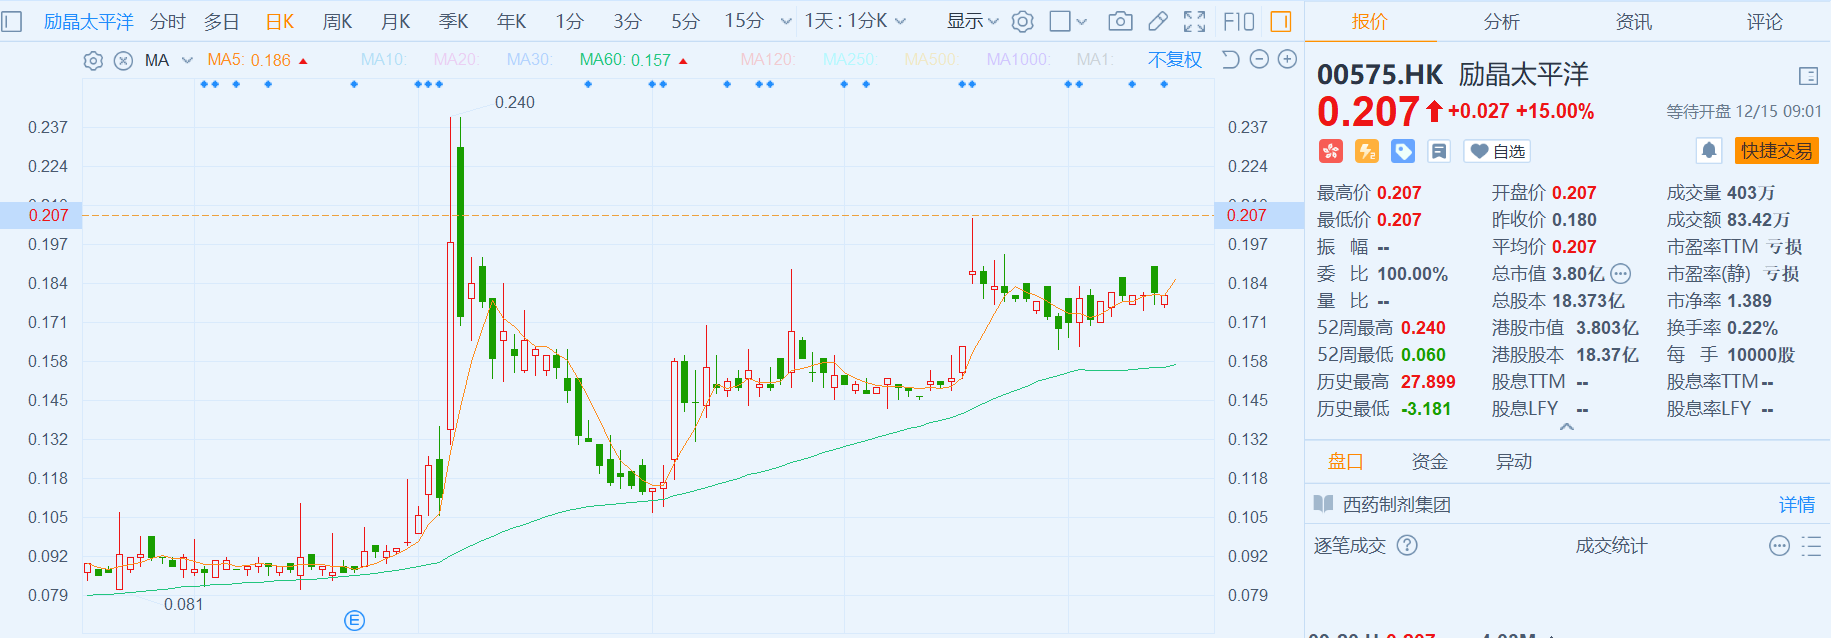Toggle MA60 line visibility
This screenshot has height=638, width=1831.
click(x=634, y=60)
